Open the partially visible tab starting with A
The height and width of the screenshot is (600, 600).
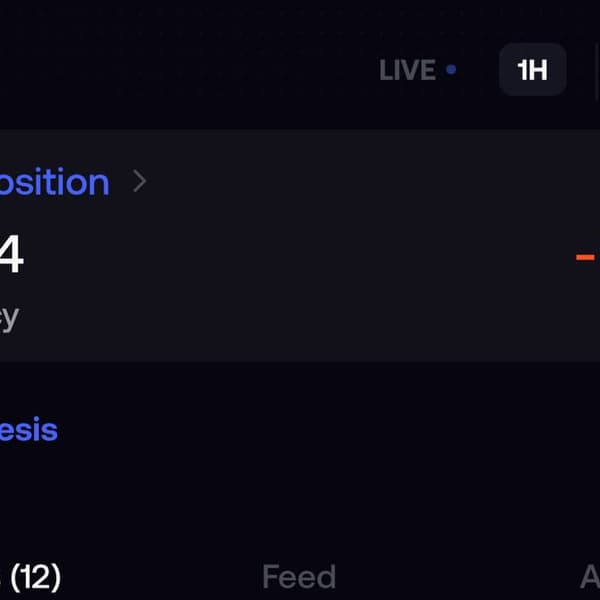tap(590, 577)
